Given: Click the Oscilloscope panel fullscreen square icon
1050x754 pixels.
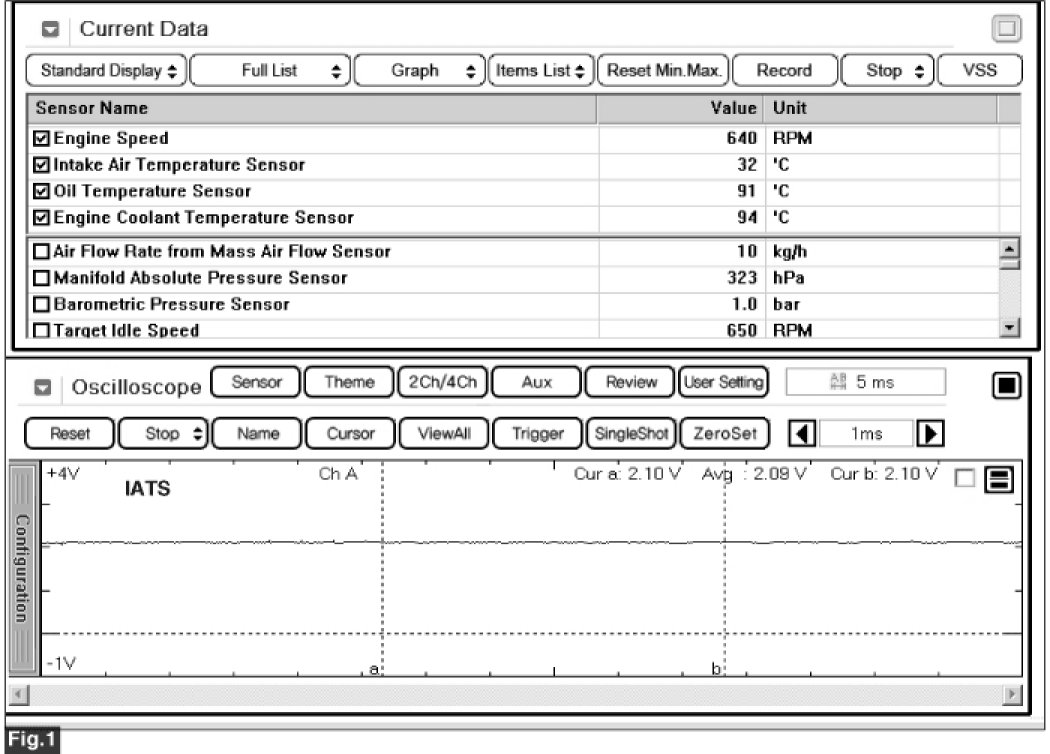Looking at the screenshot, I should pyautogui.click(x=1006, y=385).
